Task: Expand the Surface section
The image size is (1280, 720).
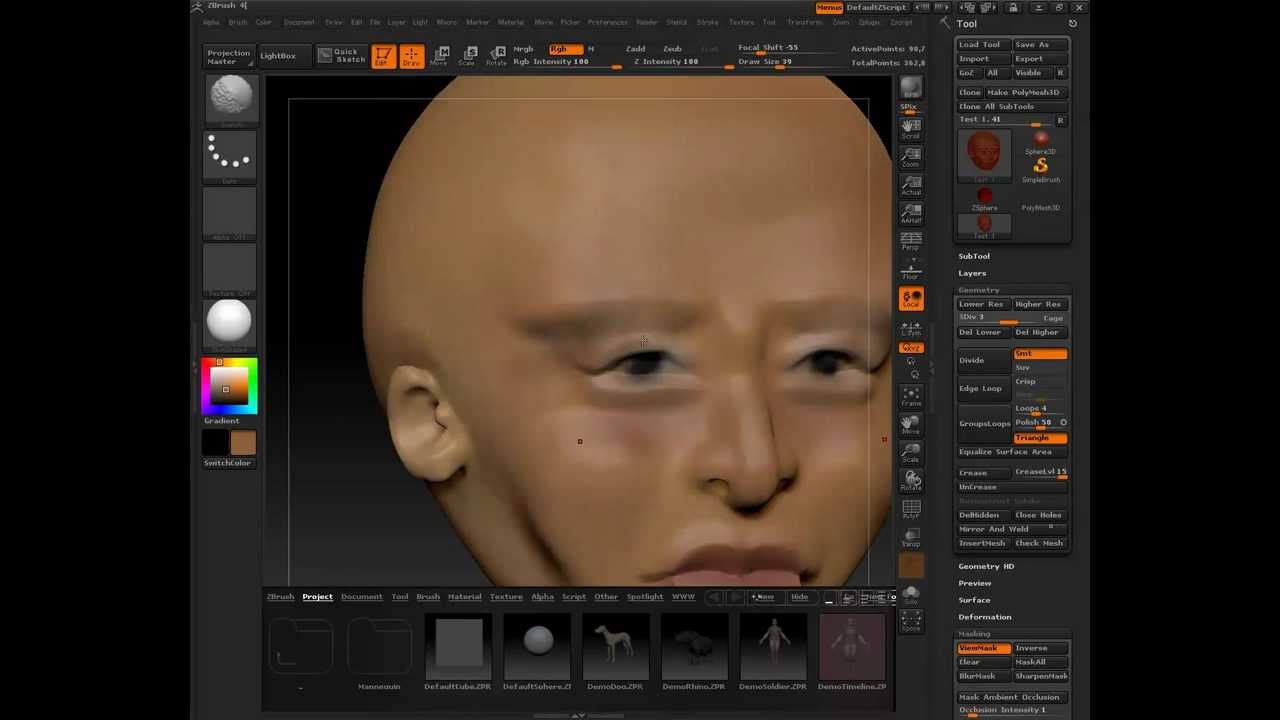Action: 974,600
